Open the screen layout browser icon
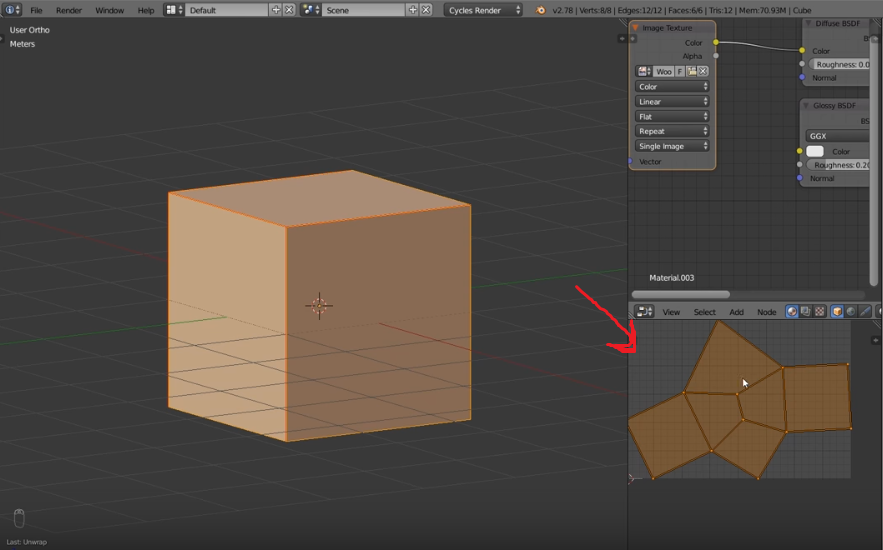The width and height of the screenshot is (883, 550). click(x=174, y=10)
